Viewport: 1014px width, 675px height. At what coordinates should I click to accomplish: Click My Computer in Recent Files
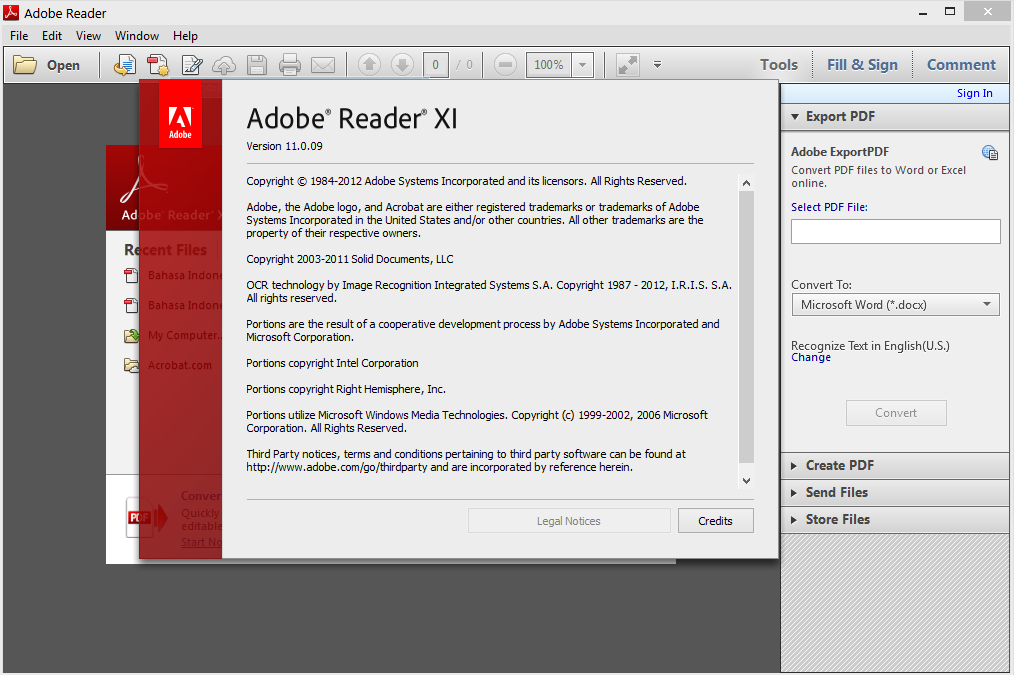point(184,336)
